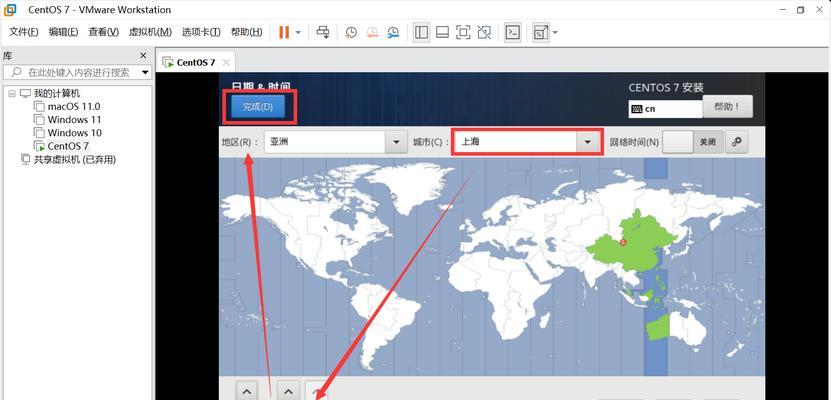The height and width of the screenshot is (400, 831).
Task: Open the 虚拟机(M) menu
Action: click(x=150, y=32)
